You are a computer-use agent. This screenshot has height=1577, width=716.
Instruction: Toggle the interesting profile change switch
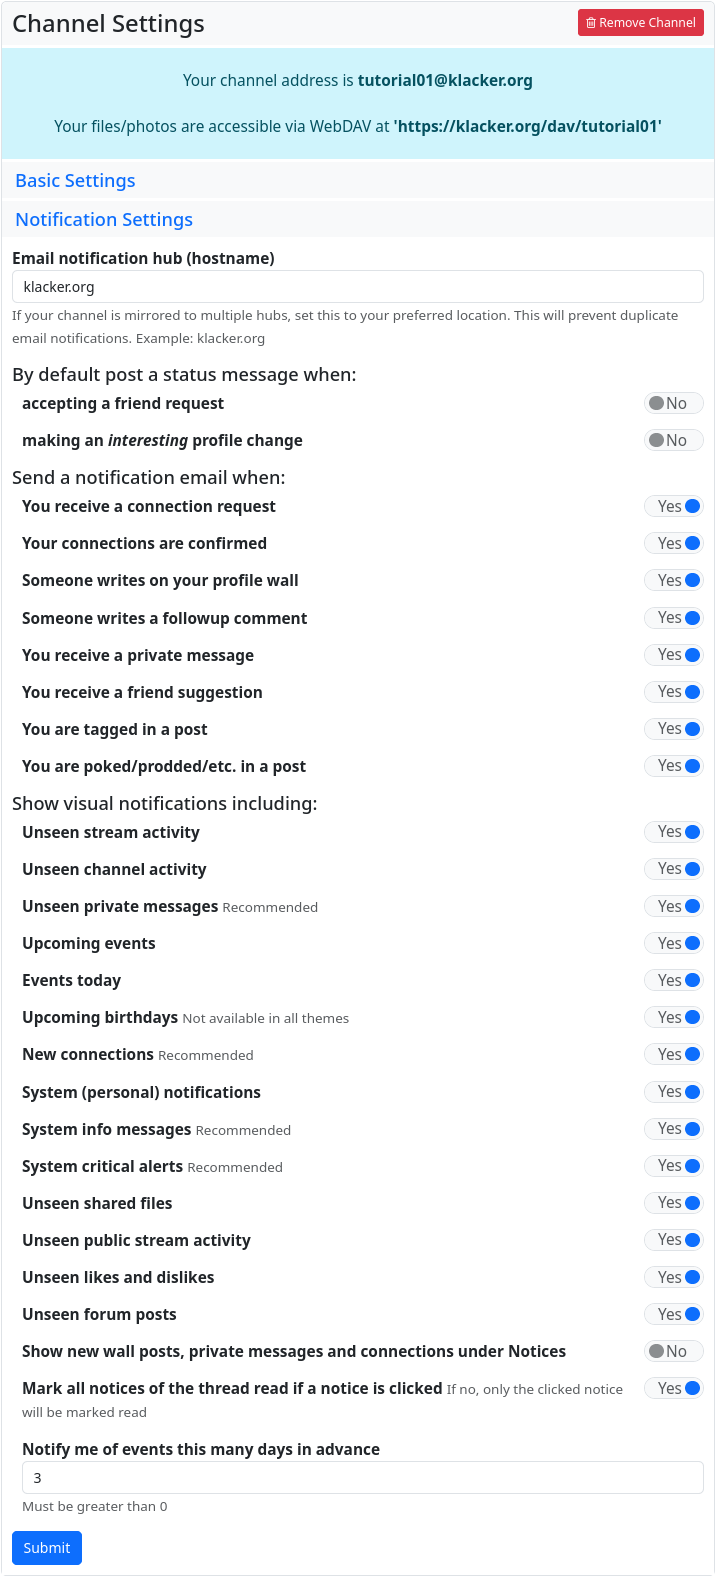tap(673, 441)
